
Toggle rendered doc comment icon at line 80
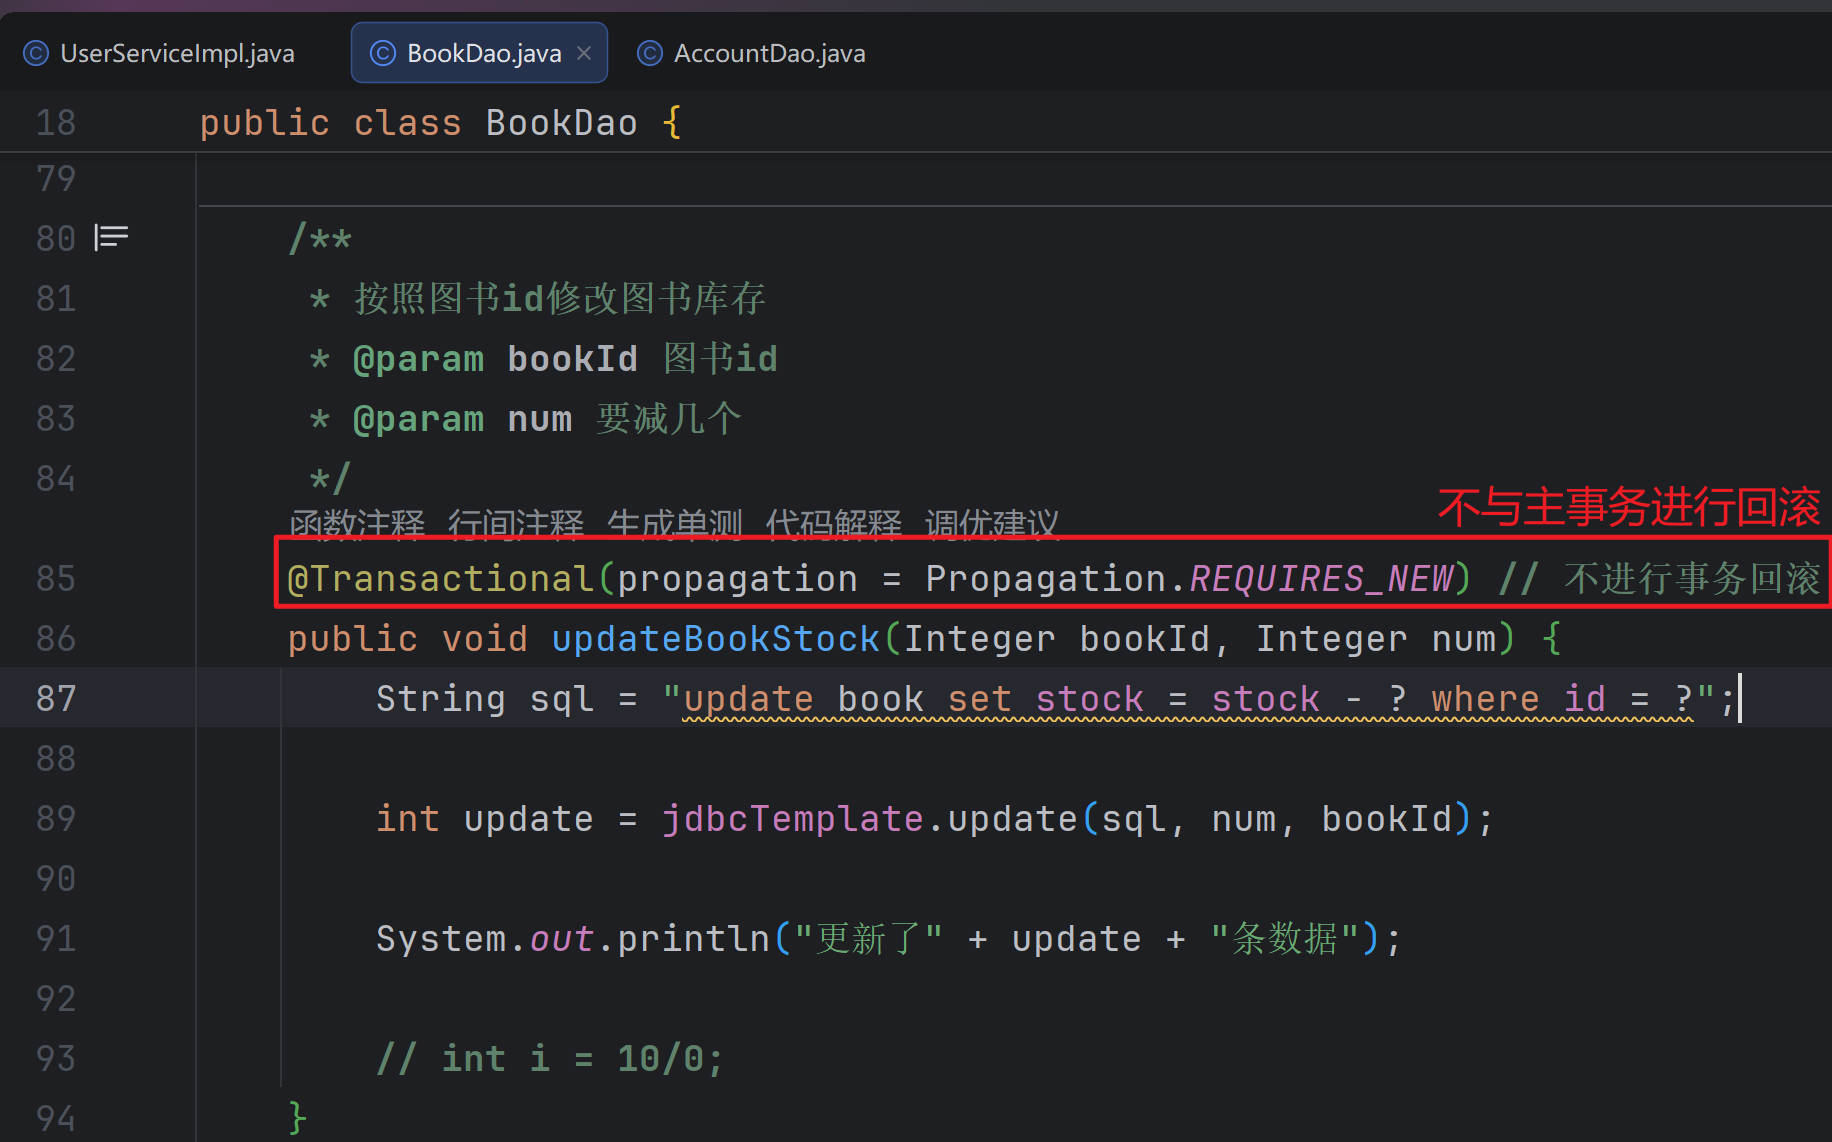[x=111, y=237]
